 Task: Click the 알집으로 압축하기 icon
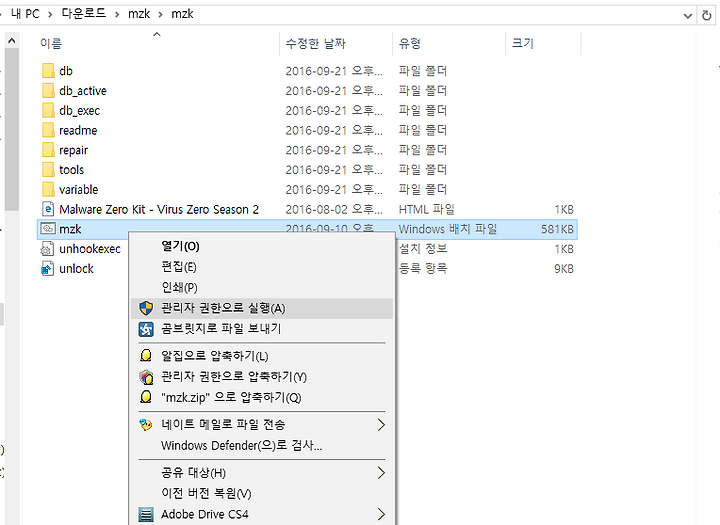point(146,356)
